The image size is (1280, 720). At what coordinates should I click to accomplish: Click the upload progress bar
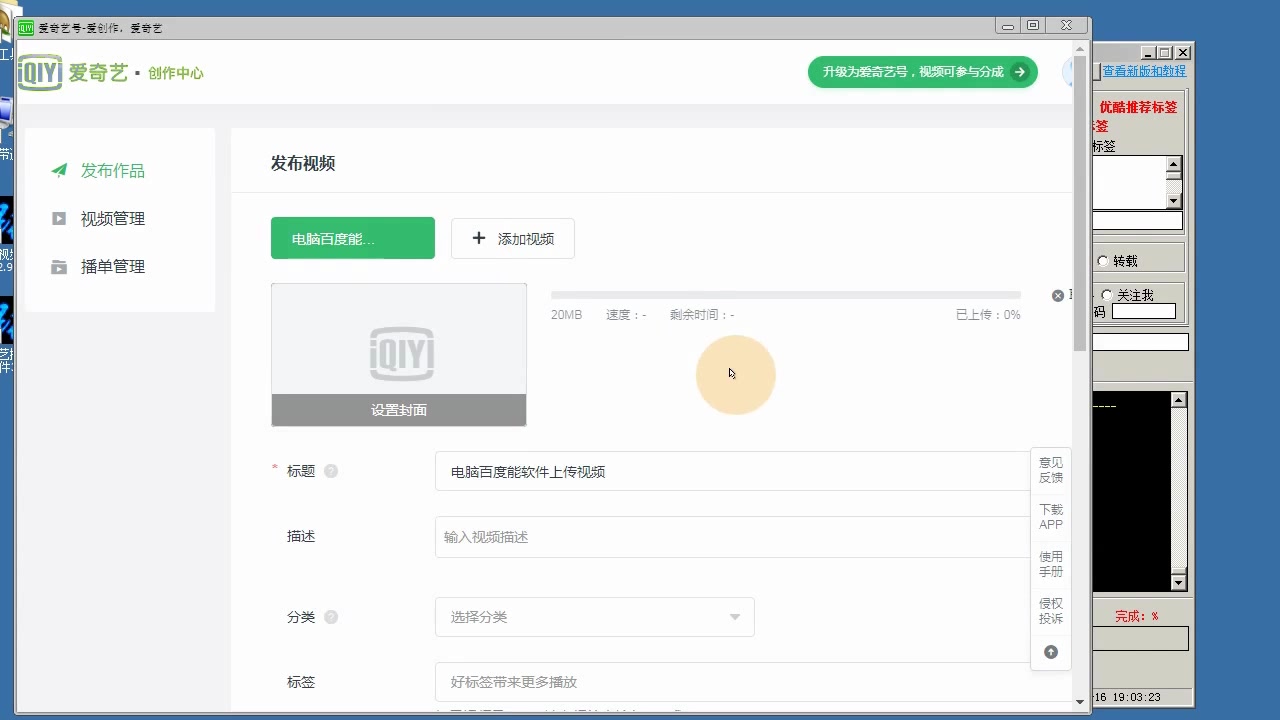[785, 294]
